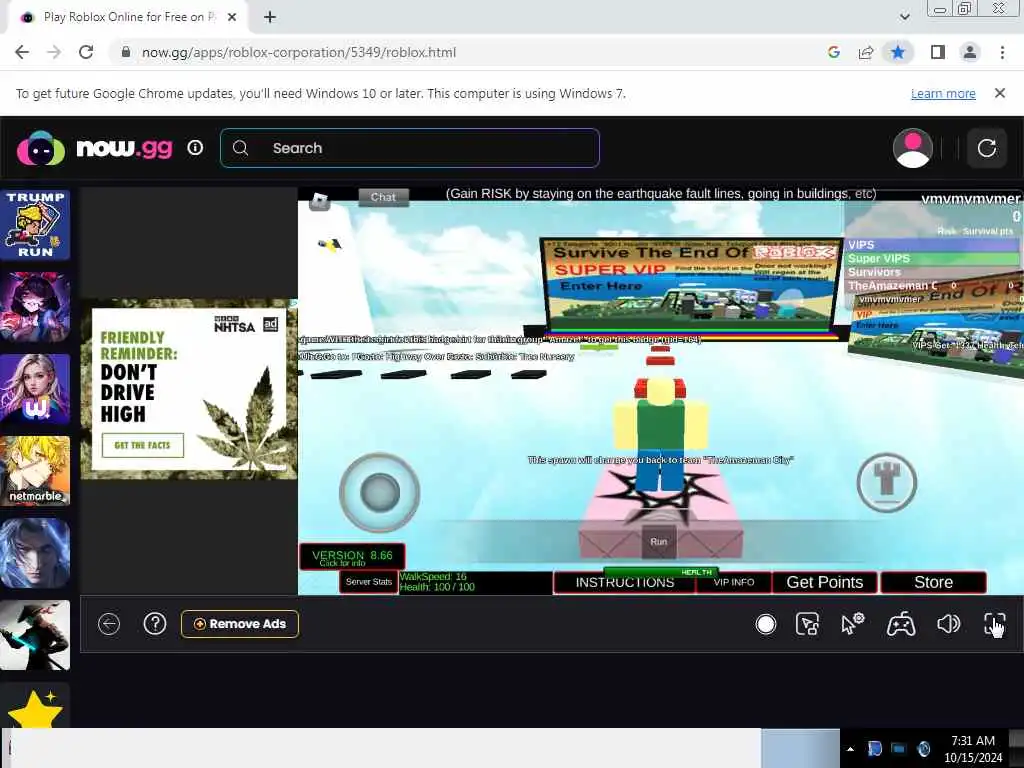Open the Roblox menu icon
Viewport: 1024px width, 768px height.
click(319, 201)
